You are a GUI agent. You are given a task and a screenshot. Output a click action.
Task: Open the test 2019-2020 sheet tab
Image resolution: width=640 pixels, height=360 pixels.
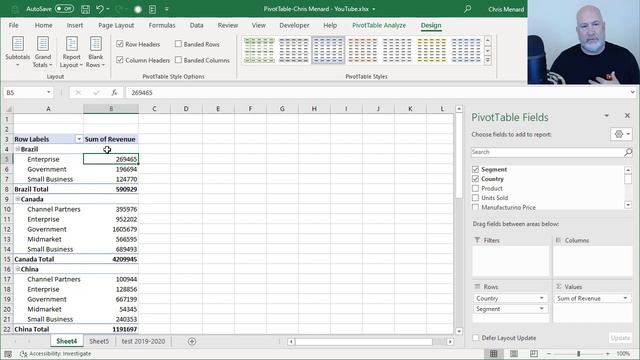pyautogui.click(x=143, y=341)
